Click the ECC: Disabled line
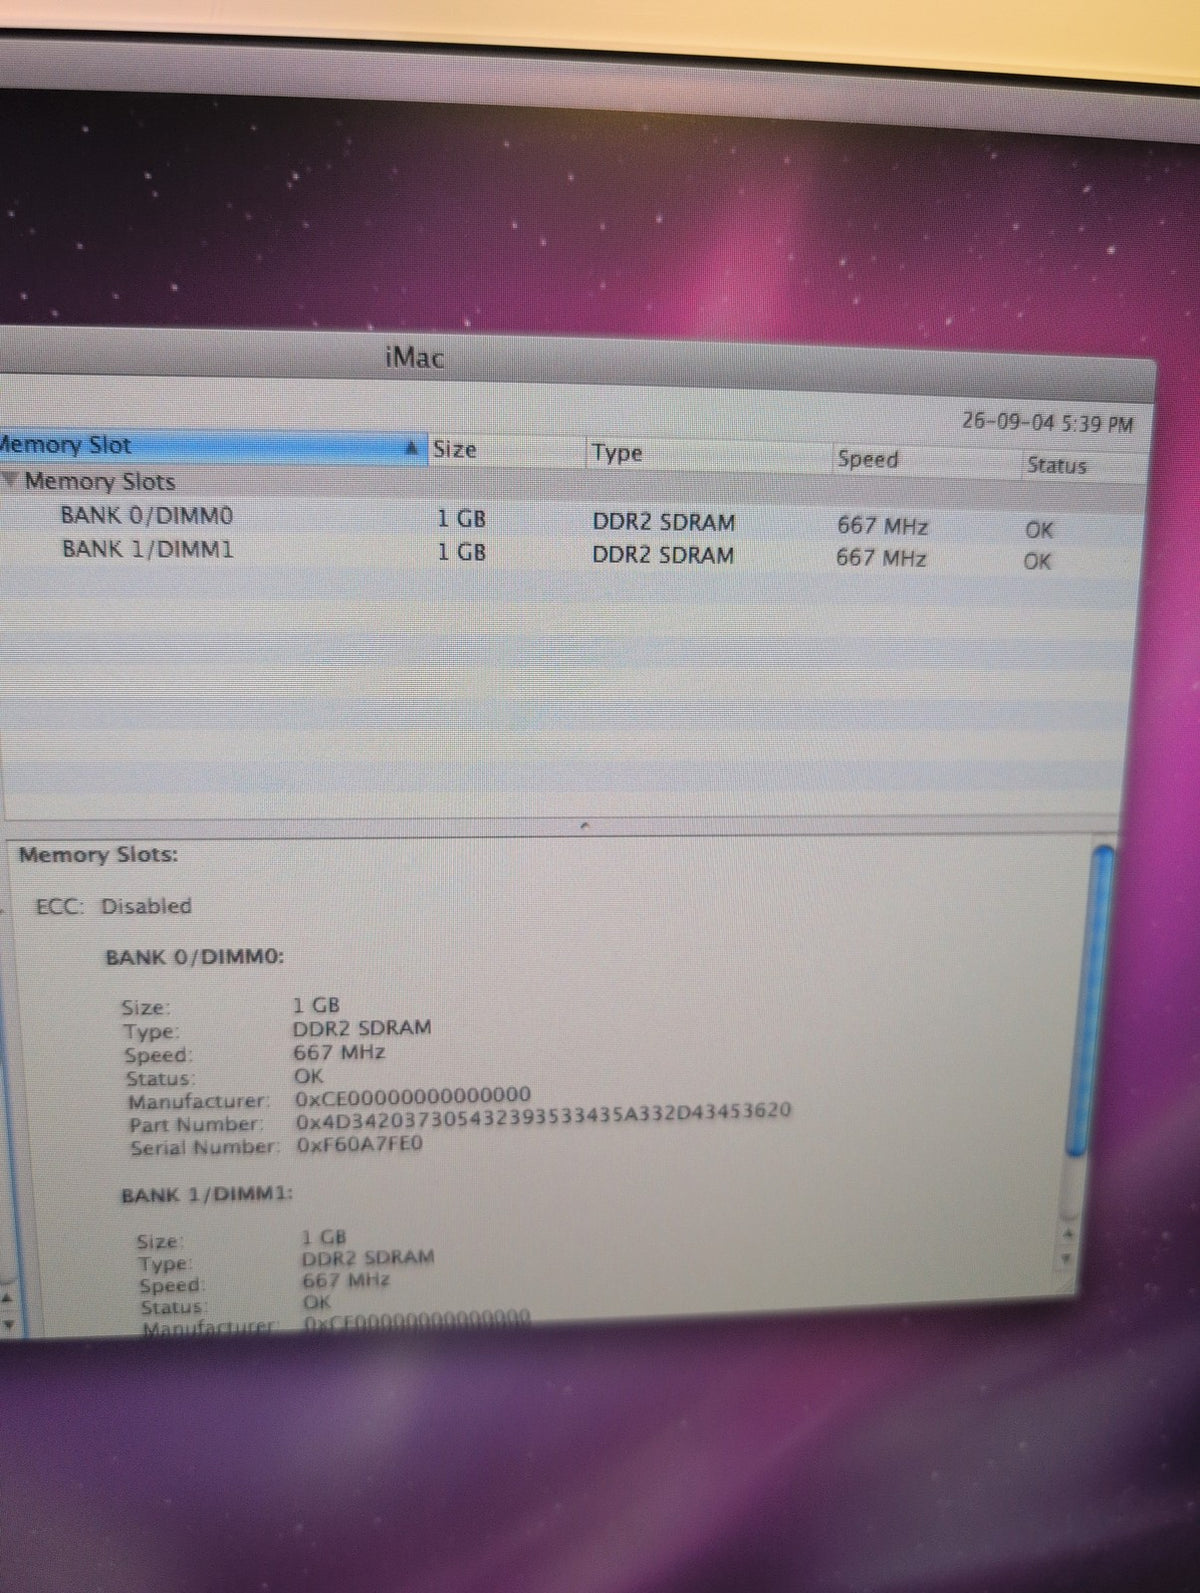Image resolution: width=1200 pixels, height=1593 pixels. tap(113, 906)
